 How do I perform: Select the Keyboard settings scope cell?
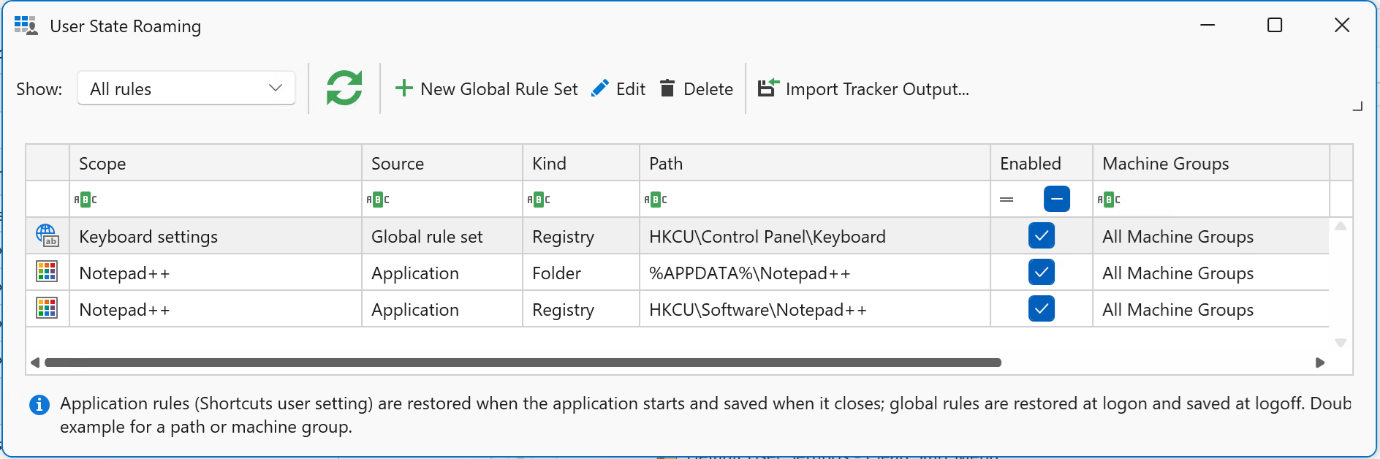click(215, 237)
